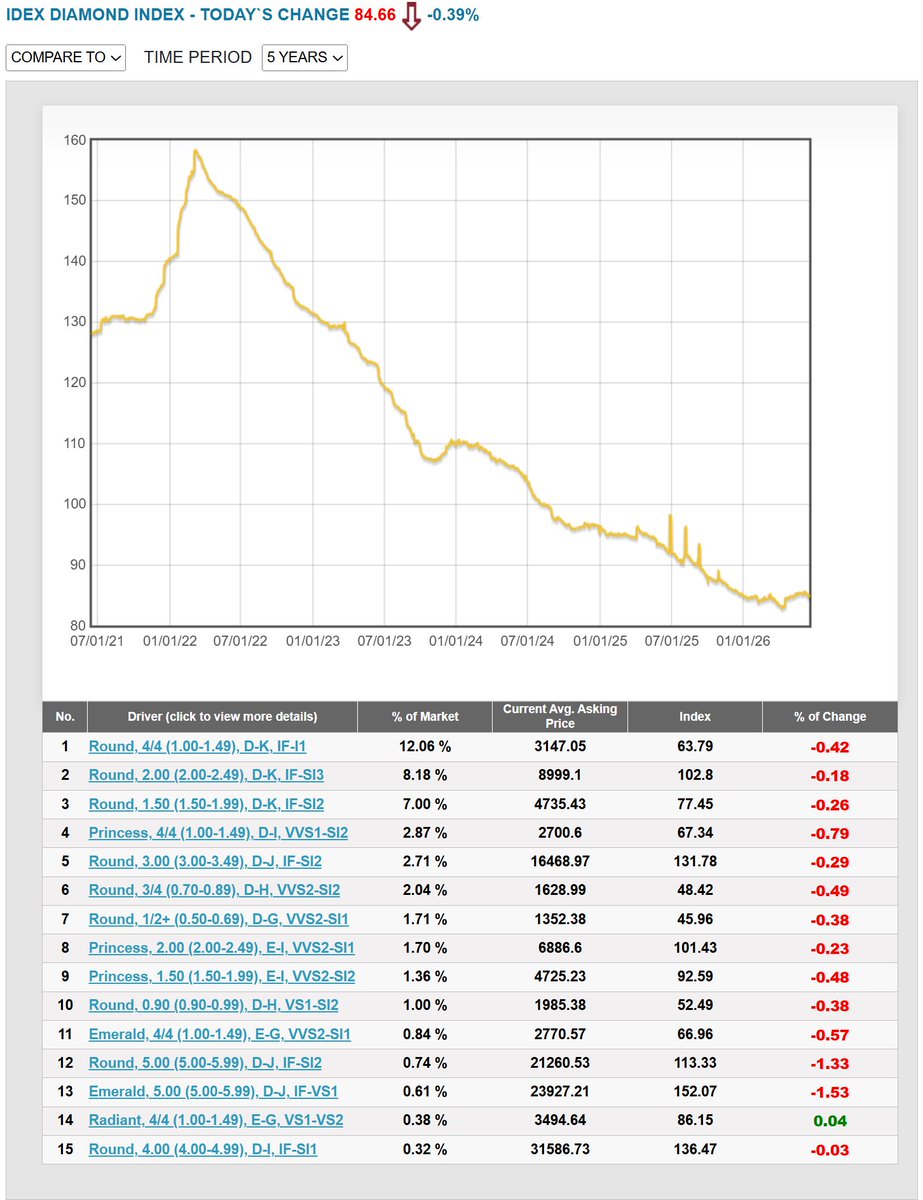Click the 160 y-axis label

[x=74, y=140]
